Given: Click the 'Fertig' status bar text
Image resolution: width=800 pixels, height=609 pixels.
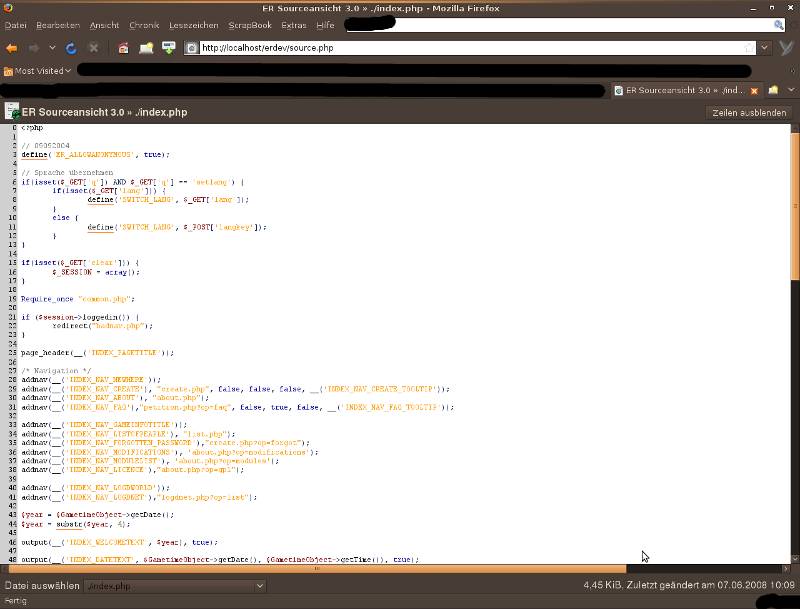Looking at the screenshot, I should click(15, 601).
